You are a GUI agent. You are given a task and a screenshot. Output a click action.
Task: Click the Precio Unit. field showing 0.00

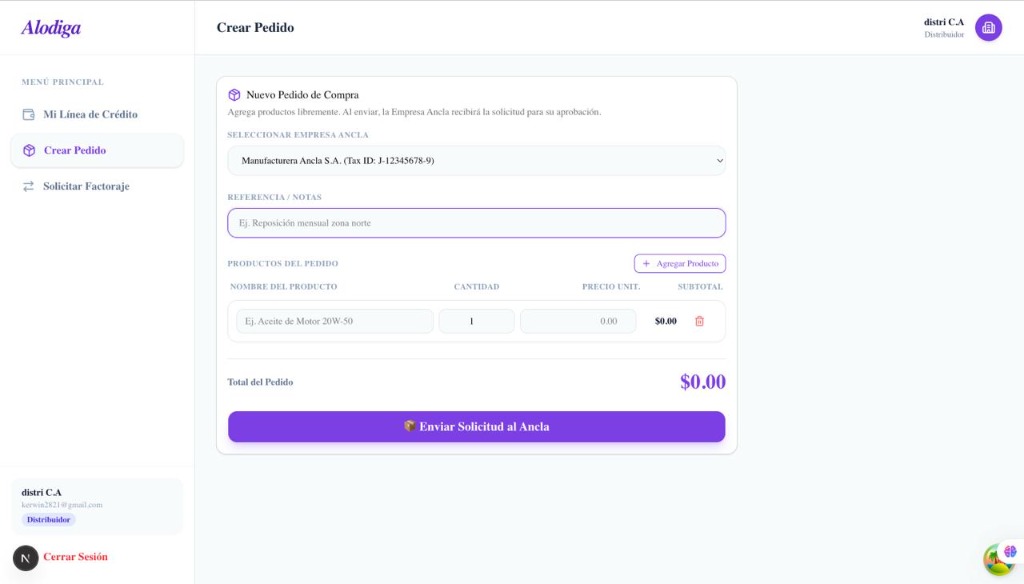[578, 320]
